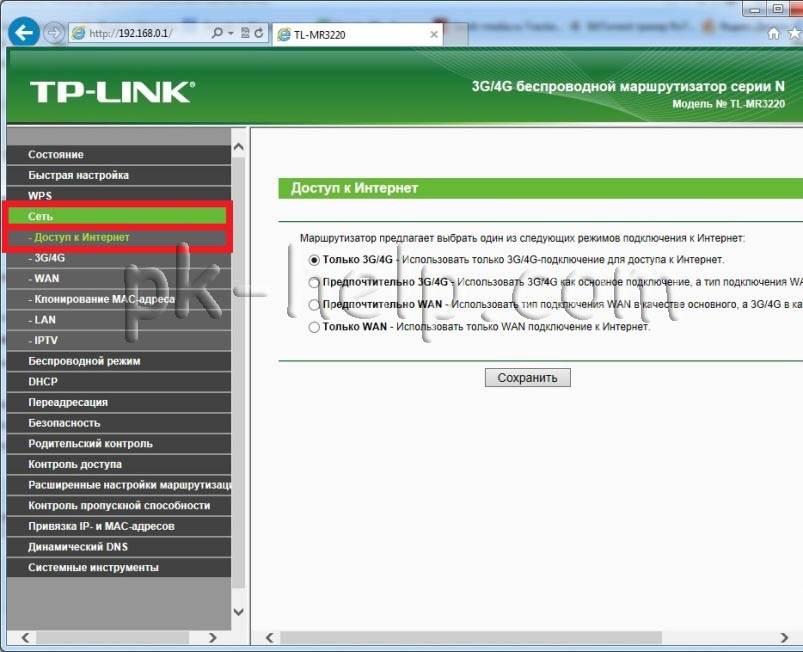The width and height of the screenshot is (803, 652).
Task: Open "Привязка IP- и MAC-адресов" menu item
Action: coord(119,527)
